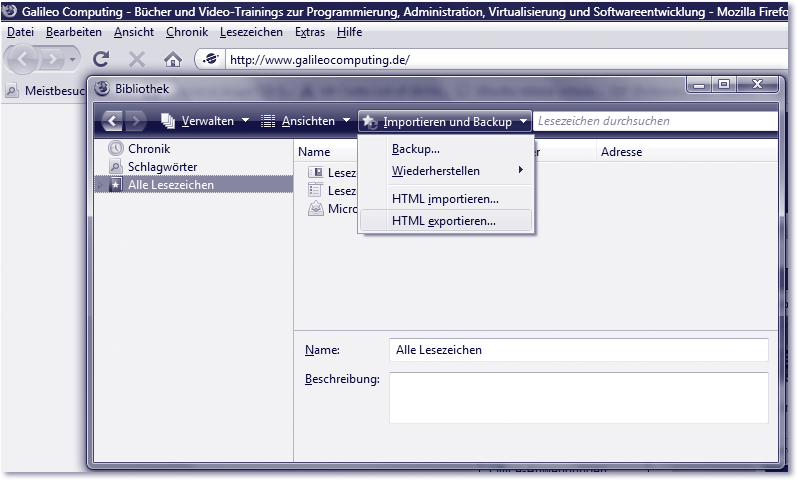
Task: Choose Backup... from the open menu
Action: coord(416,149)
